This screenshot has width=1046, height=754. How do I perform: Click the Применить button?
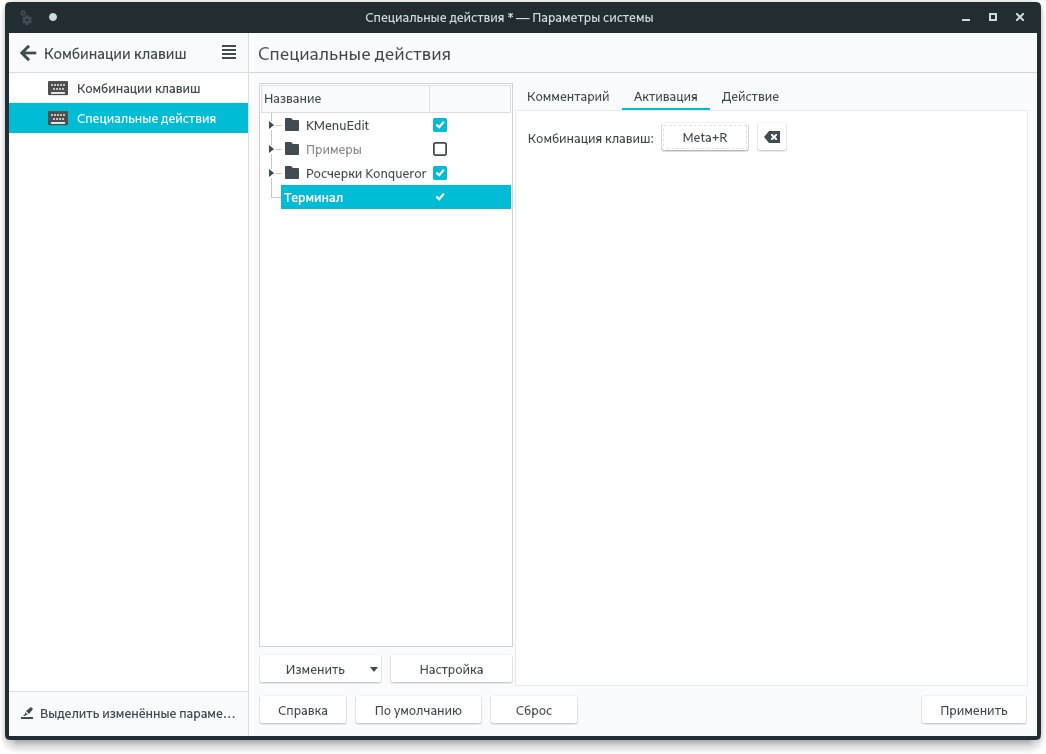pos(973,711)
